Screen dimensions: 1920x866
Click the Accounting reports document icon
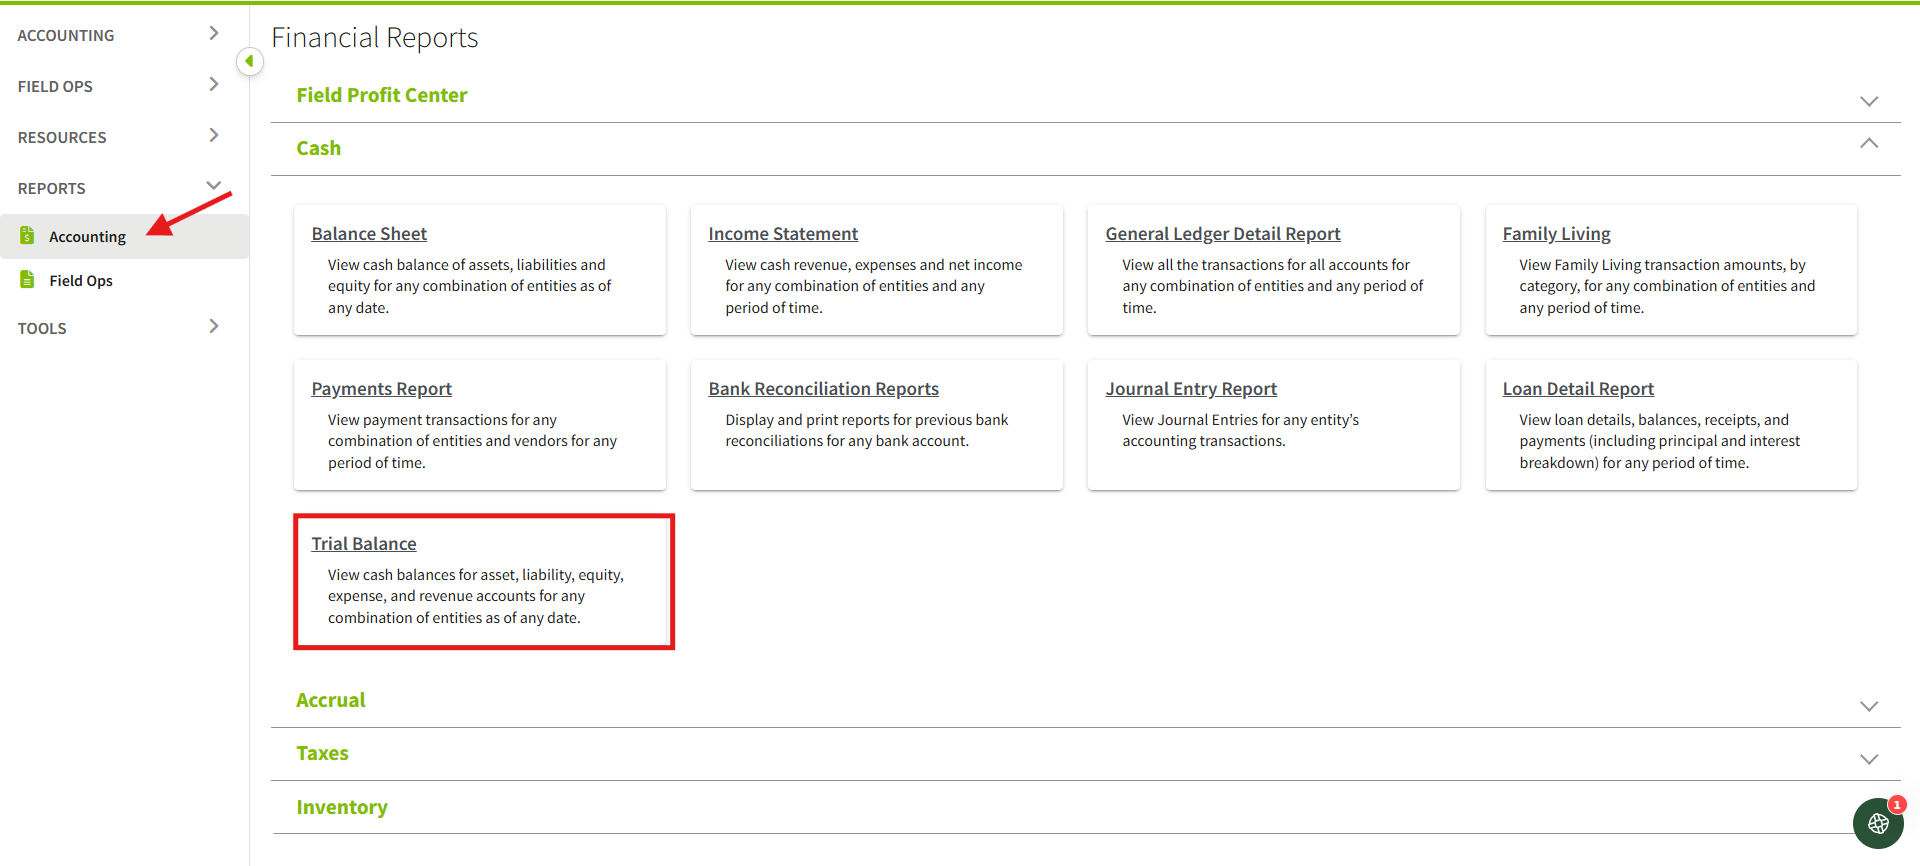tap(27, 235)
